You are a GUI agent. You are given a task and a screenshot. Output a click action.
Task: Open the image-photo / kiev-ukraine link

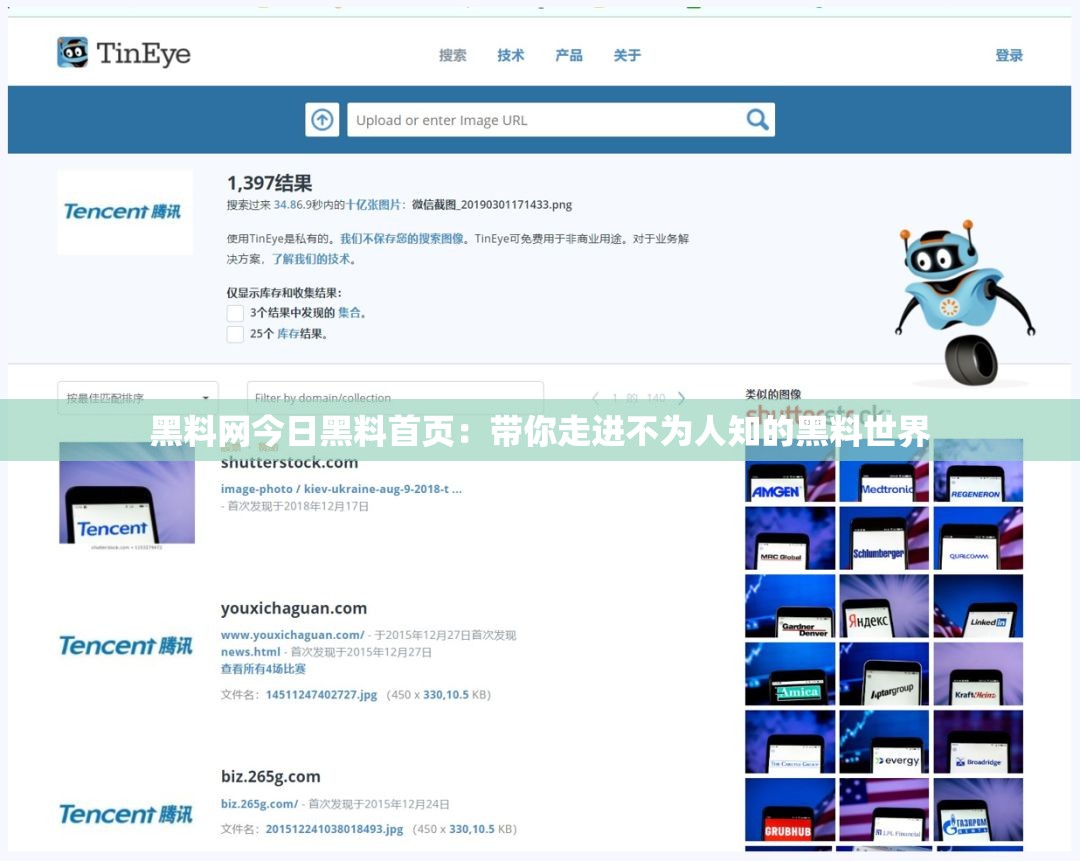[341, 489]
